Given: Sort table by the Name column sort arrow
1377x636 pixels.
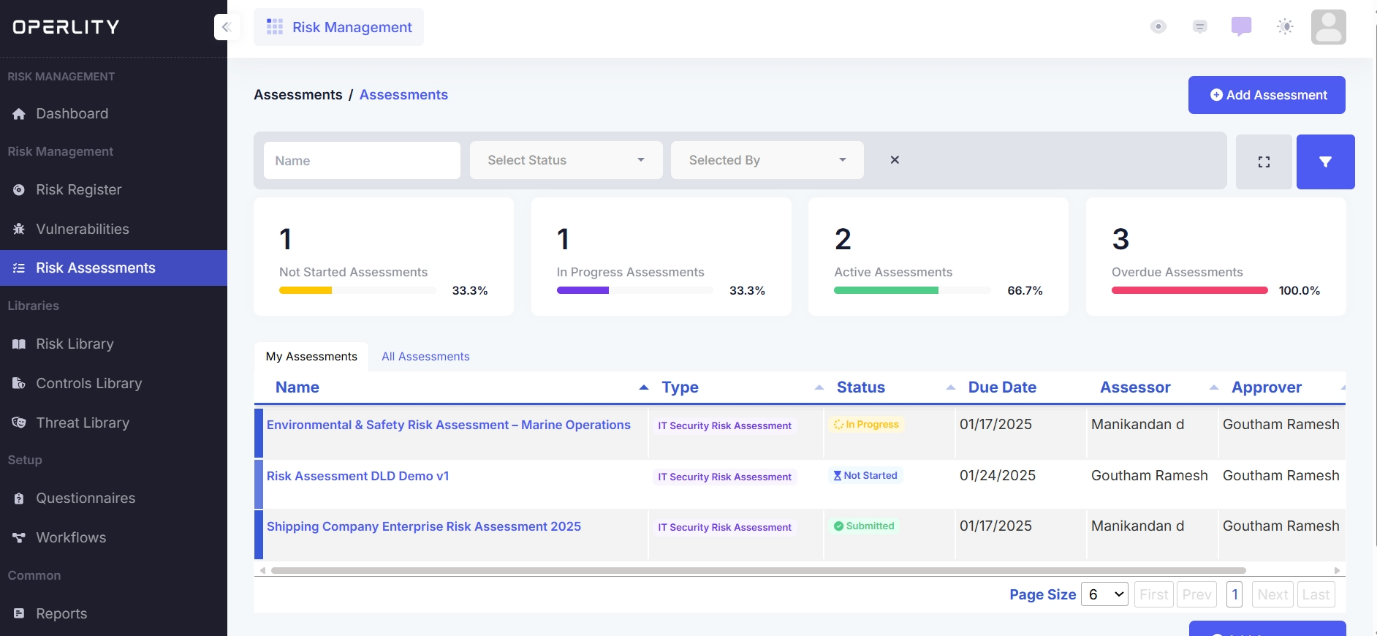Looking at the screenshot, I should click(x=643, y=387).
